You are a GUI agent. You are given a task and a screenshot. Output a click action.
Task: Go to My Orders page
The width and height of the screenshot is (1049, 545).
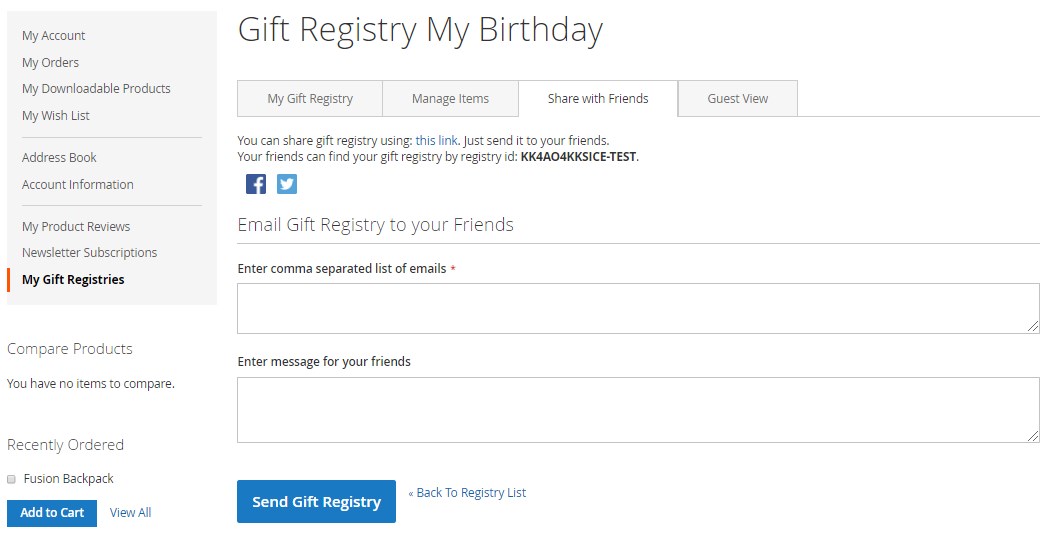pyautogui.click(x=51, y=63)
